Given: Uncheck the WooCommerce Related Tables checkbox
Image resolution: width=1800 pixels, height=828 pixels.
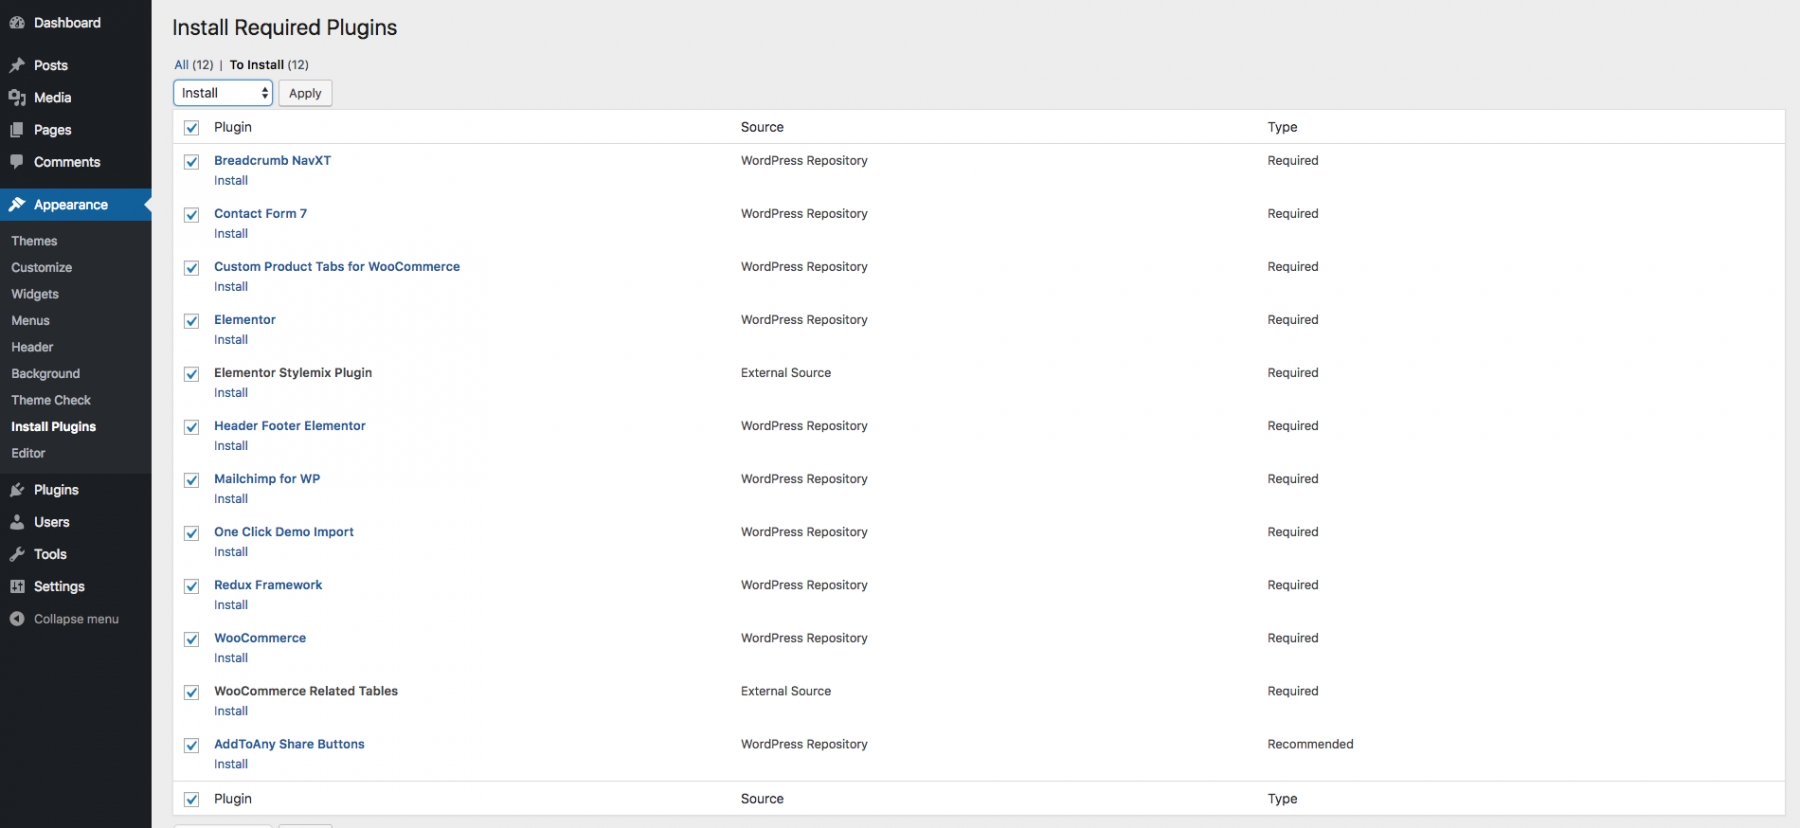Looking at the screenshot, I should pyautogui.click(x=191, y=692).
